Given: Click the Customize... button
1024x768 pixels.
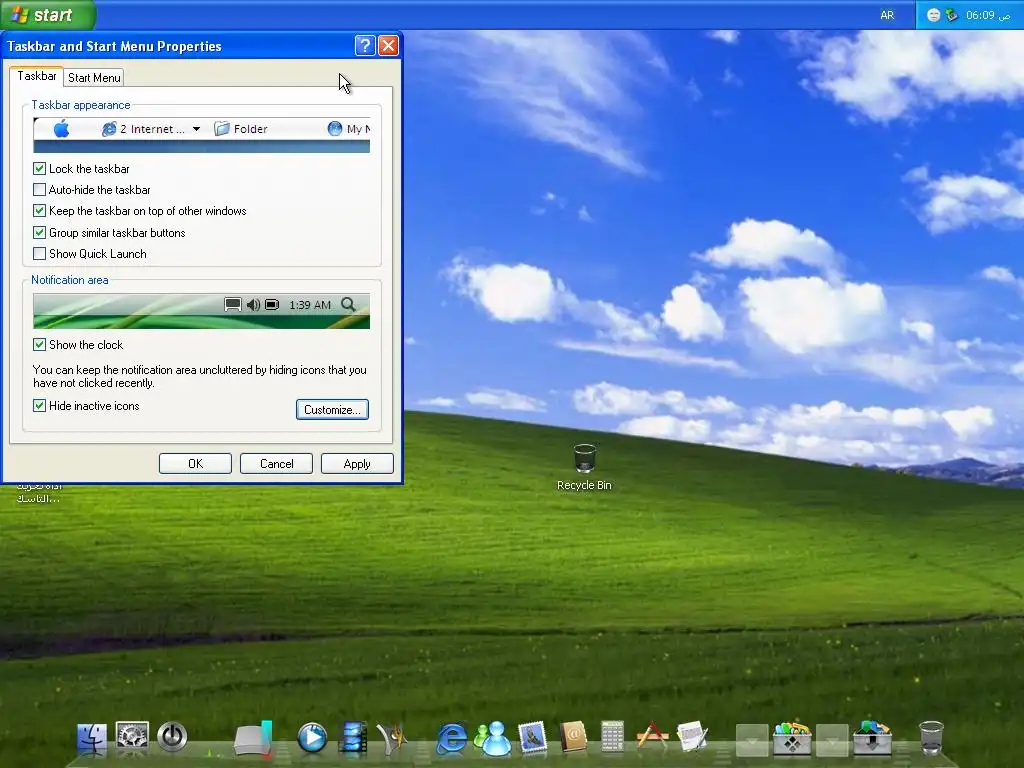Looking at the screenshot, I should point(332,409).
